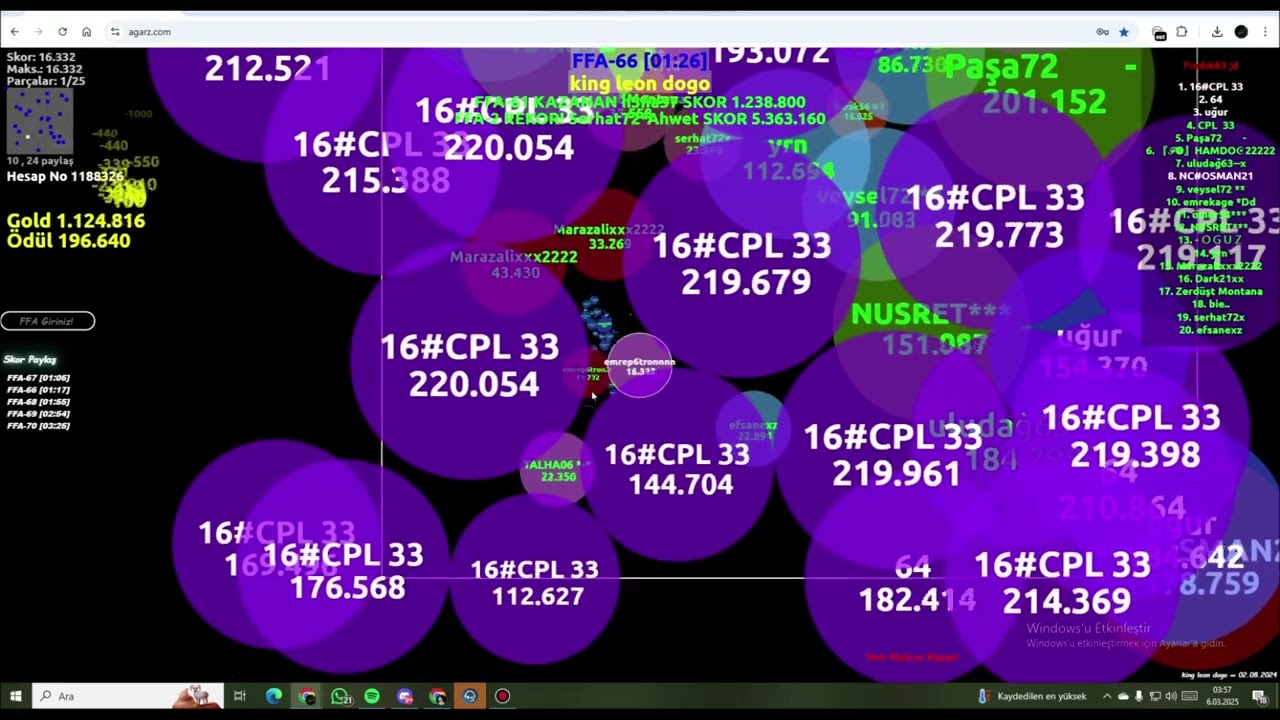Open WhatsApp from the taskbar
This screenshot has height=720, width=1280.
[340, 696]
